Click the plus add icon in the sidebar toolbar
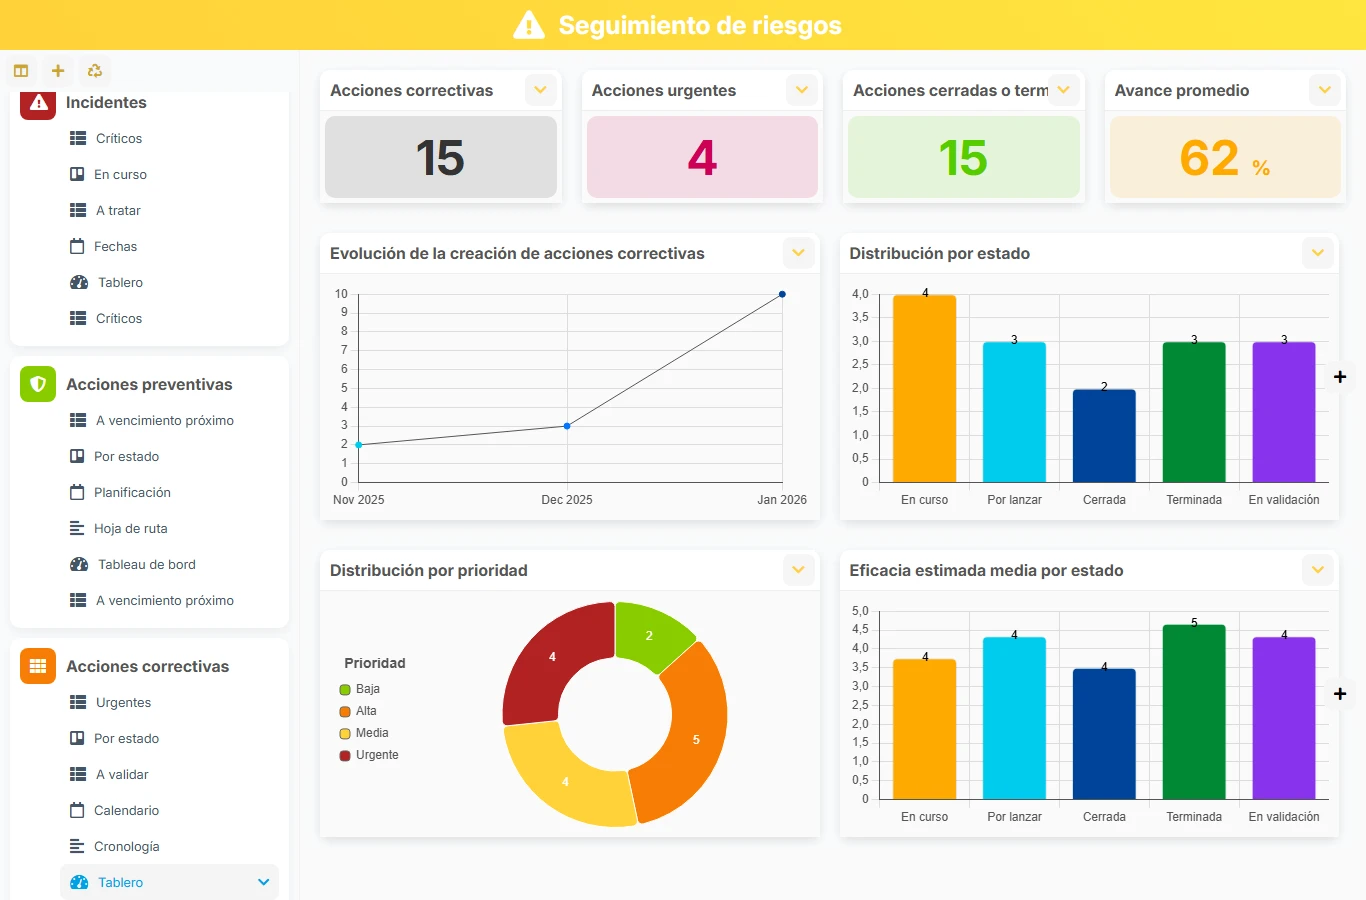Viewport: 1366px width, 900px height. [58, 71]
